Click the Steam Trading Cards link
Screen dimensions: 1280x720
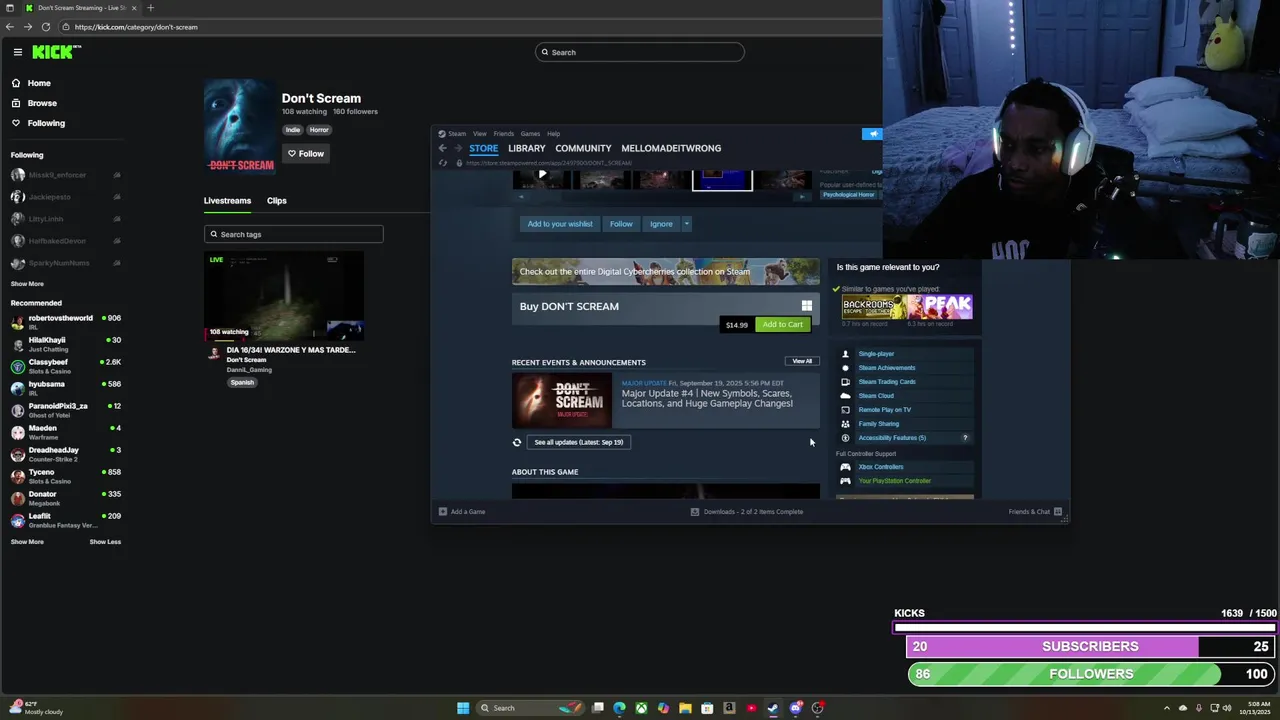(x=887, y=382)
